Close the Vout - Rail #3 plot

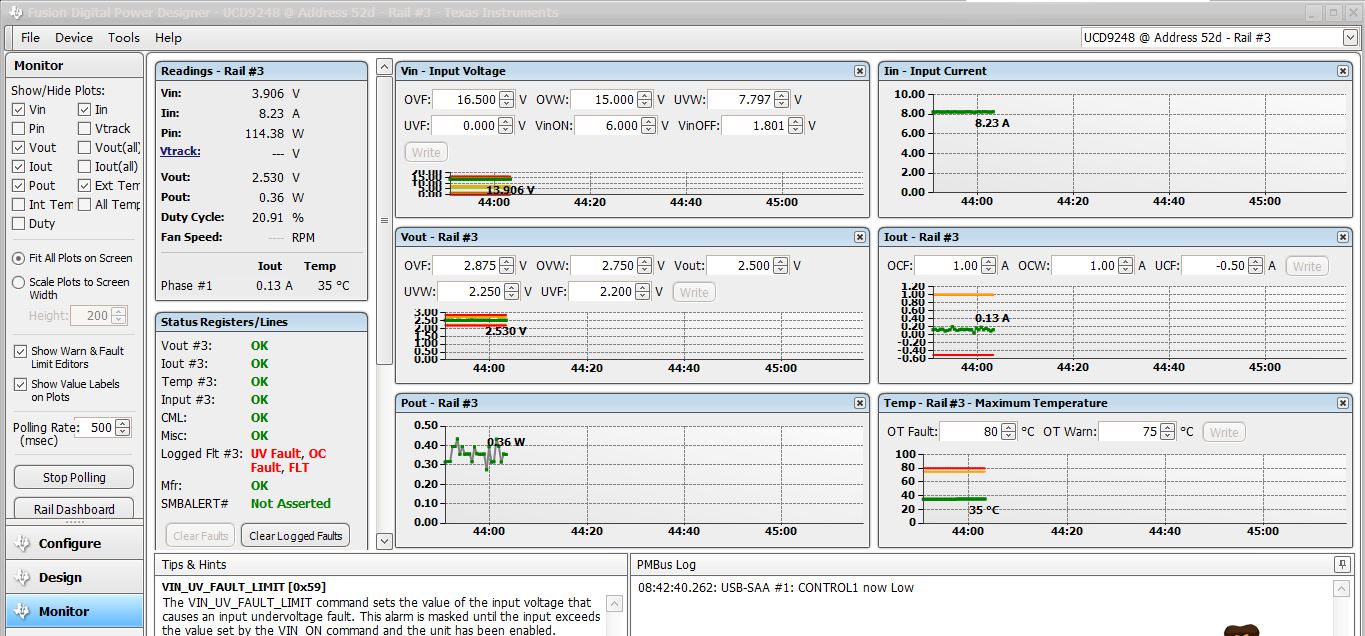(x=859, y=237)
